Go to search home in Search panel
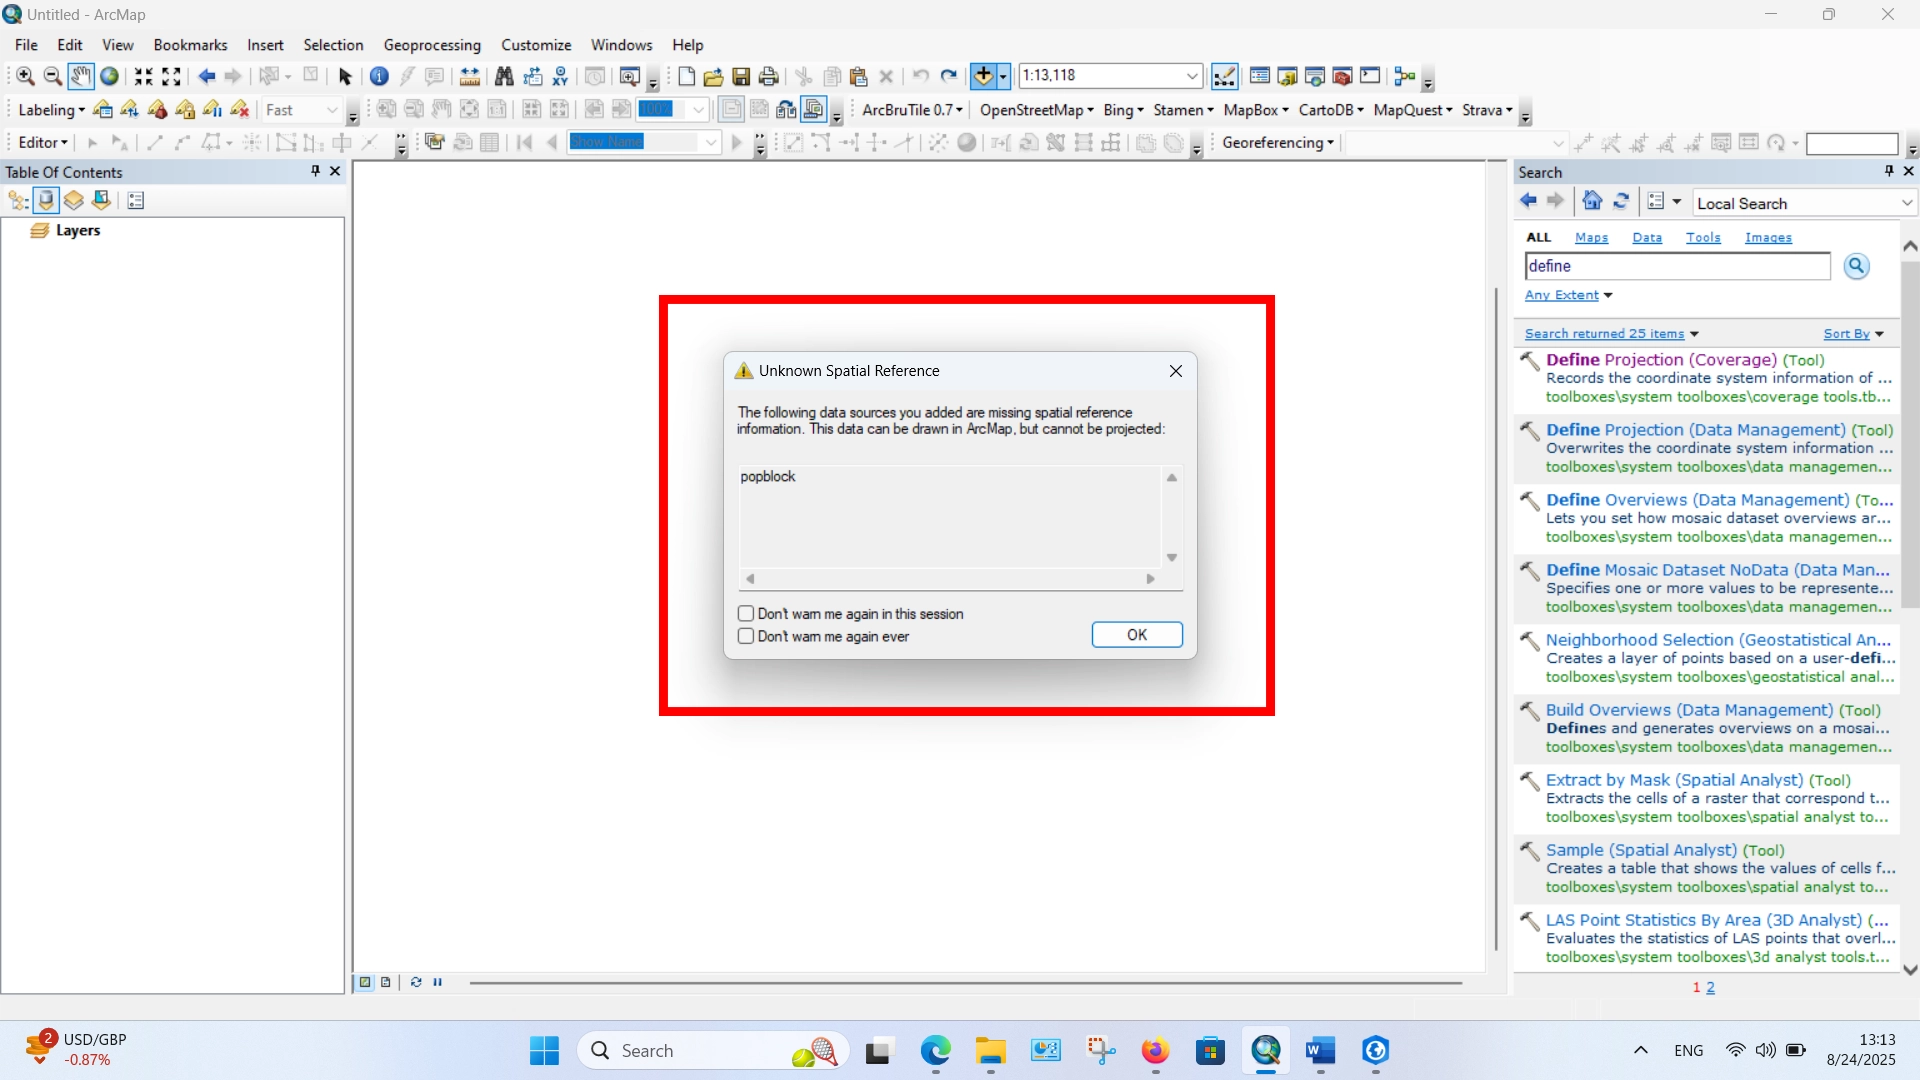 pos(1593,202)
